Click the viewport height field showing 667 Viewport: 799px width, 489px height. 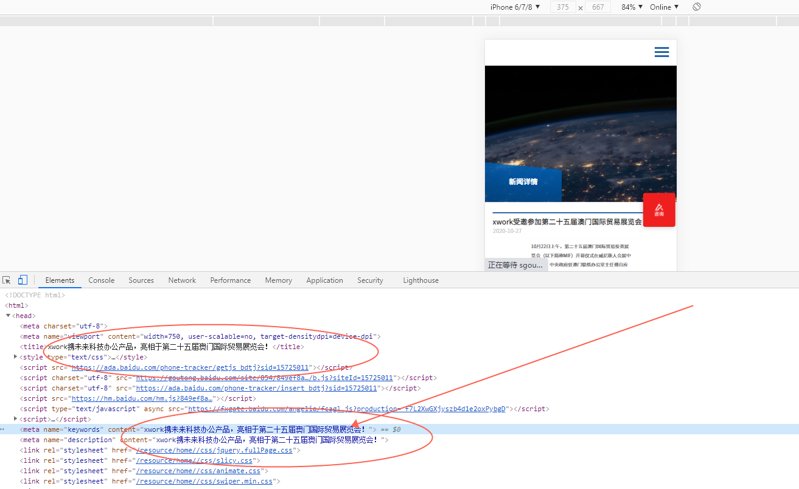(598, 7)
